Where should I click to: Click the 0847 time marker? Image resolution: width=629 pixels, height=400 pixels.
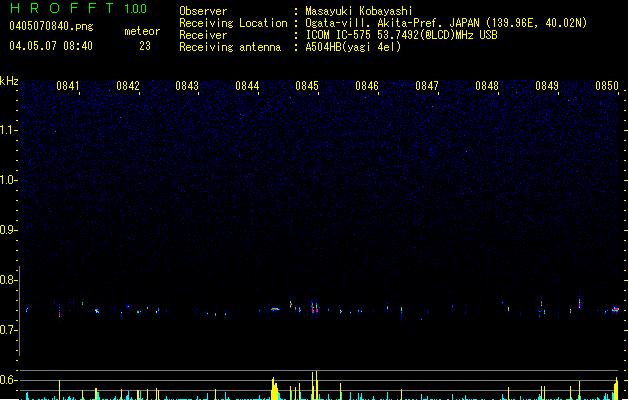pos(427,86)
